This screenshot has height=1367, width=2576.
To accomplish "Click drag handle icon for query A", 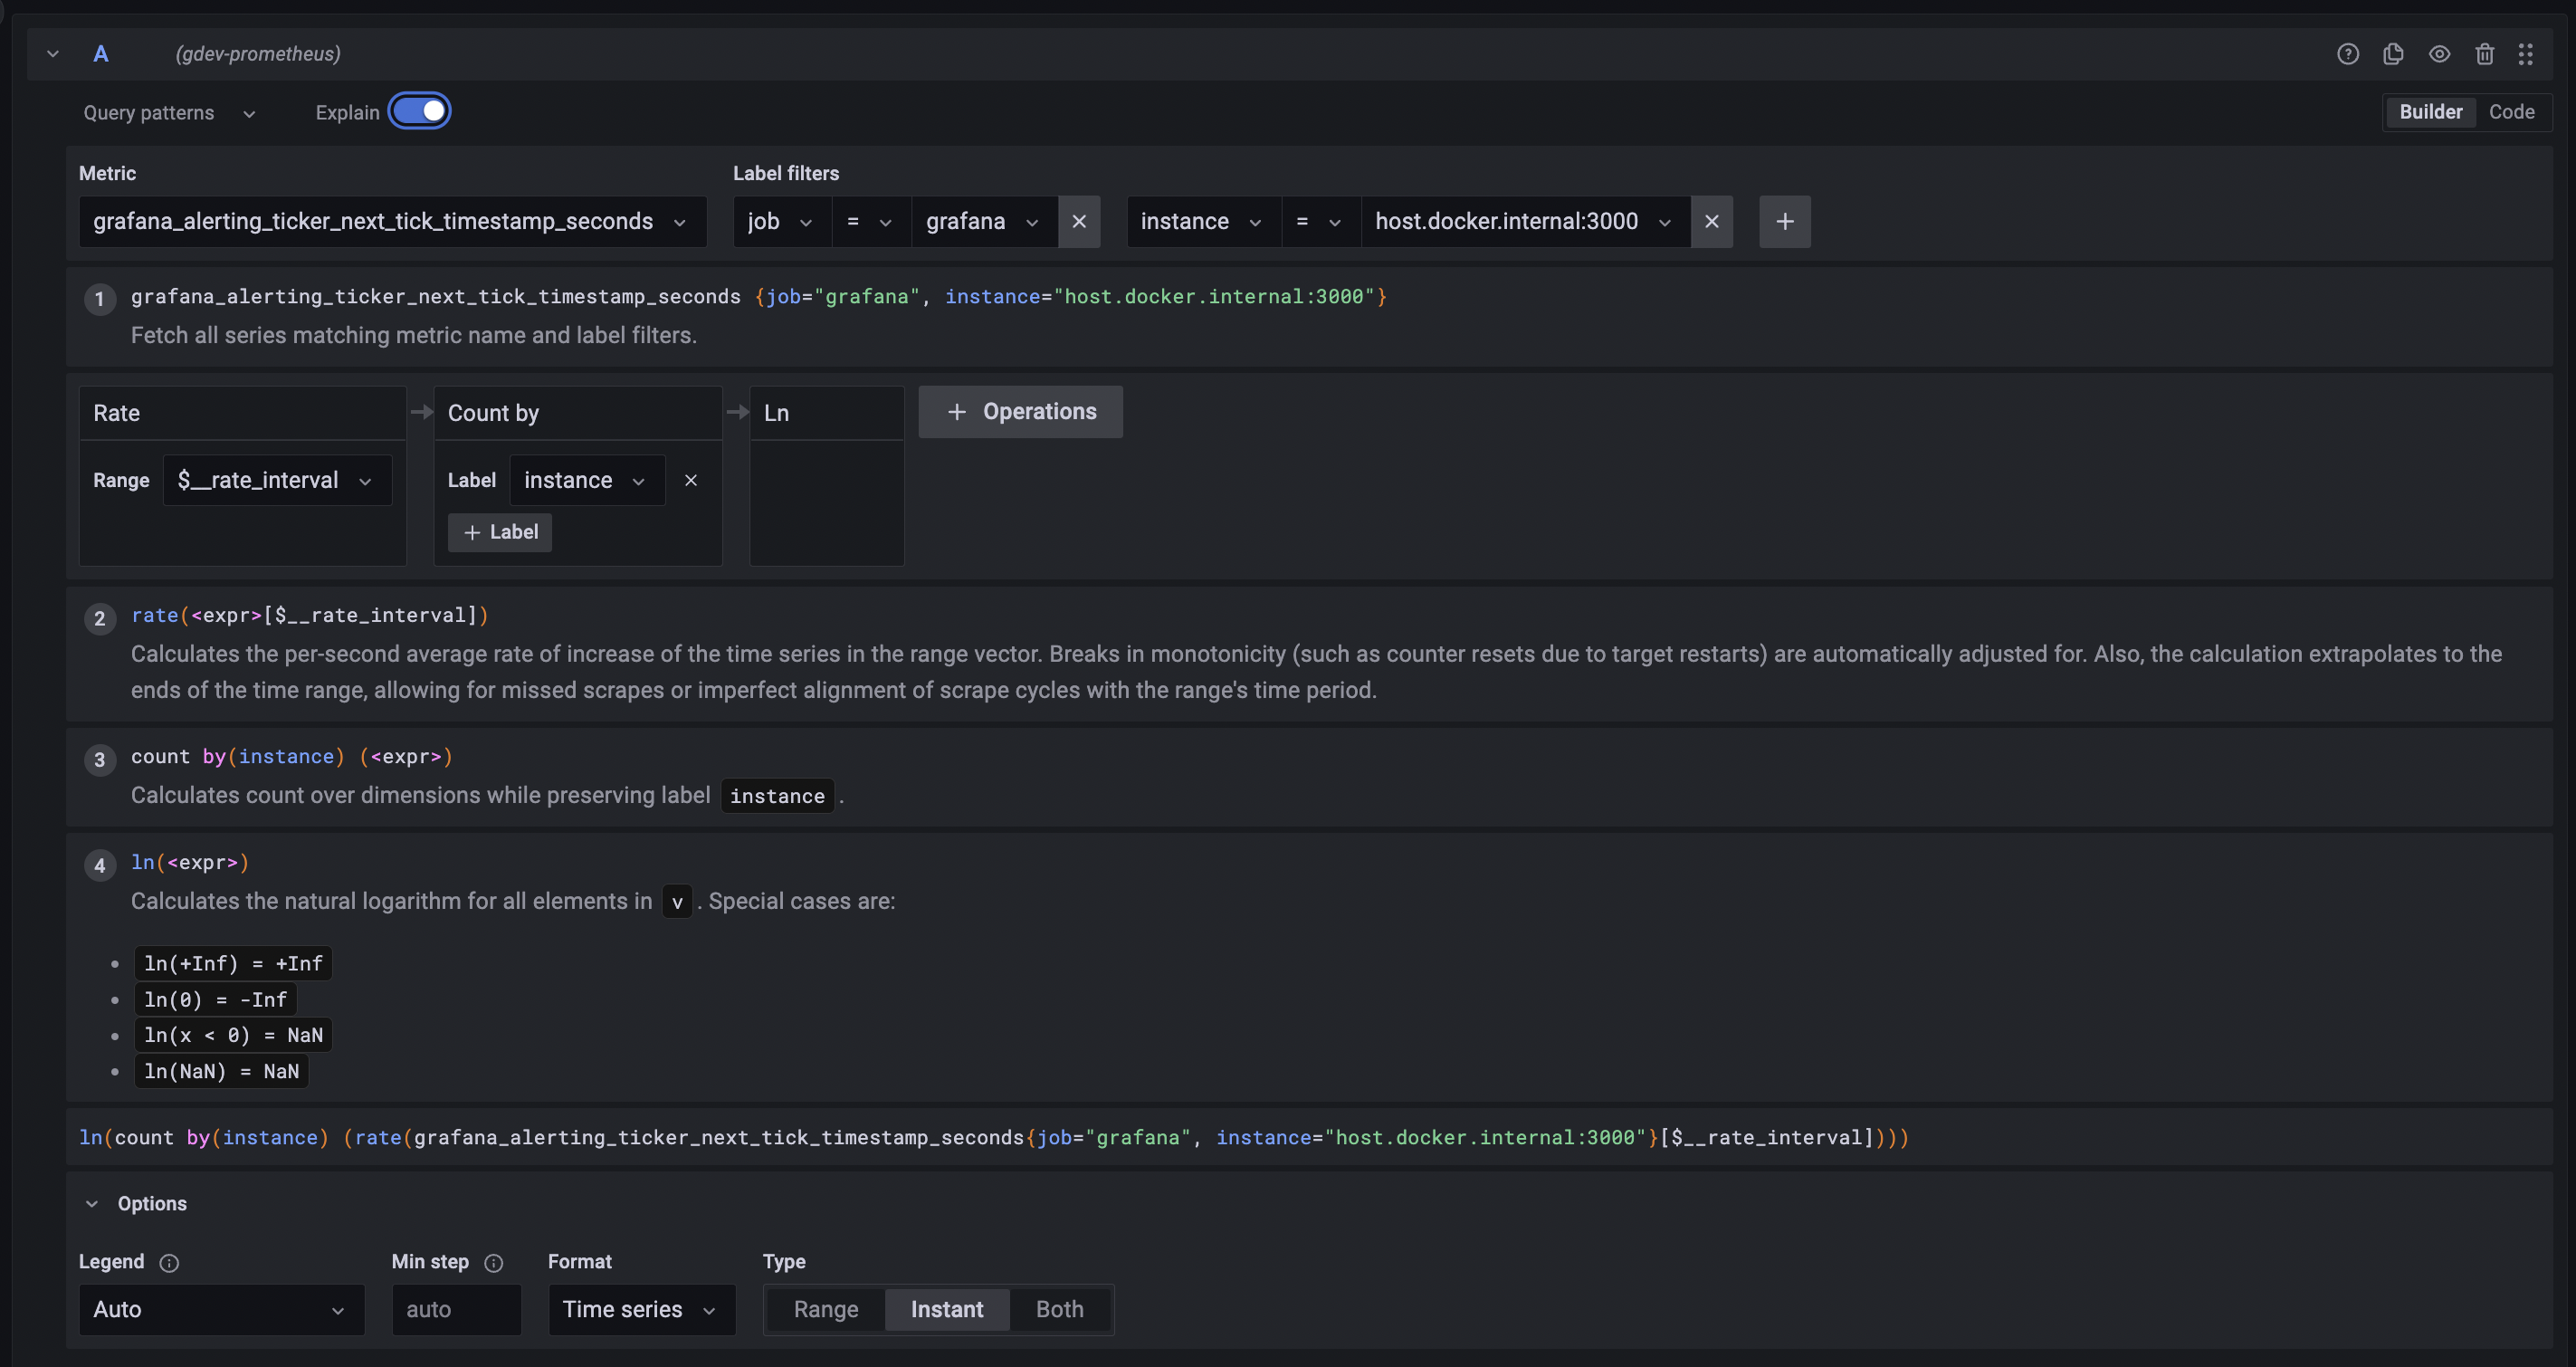I will click(x=2526, y=54).
